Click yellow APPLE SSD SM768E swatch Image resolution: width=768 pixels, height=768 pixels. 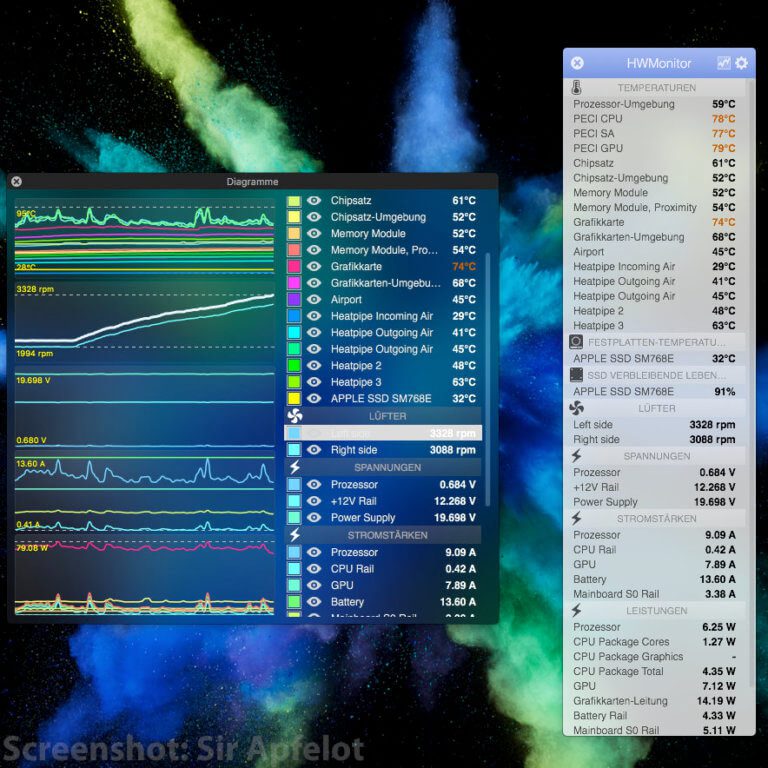coord(294,398)
